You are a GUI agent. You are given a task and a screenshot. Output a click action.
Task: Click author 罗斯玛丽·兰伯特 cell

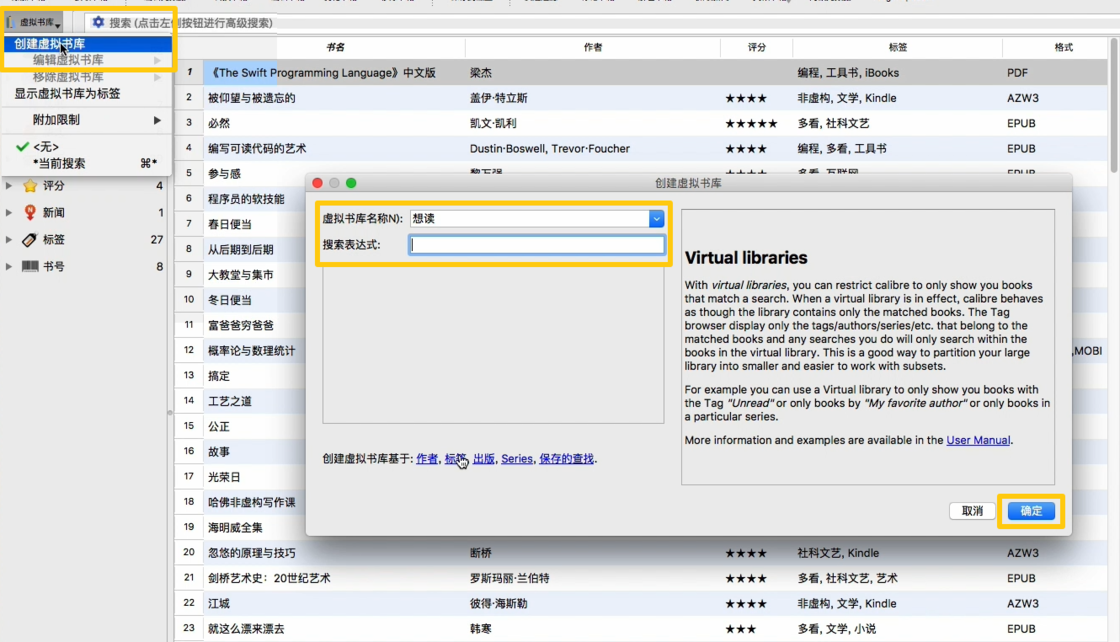509,578
